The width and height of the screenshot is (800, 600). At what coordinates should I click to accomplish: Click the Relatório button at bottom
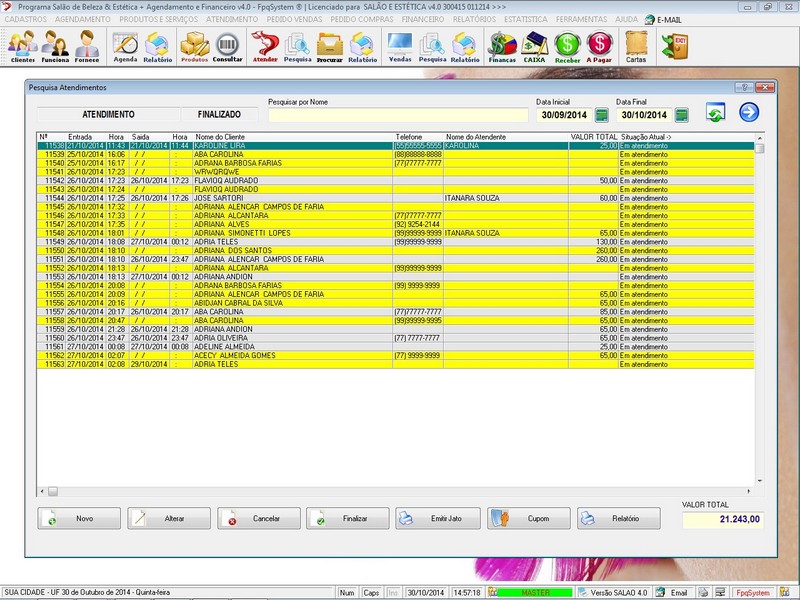(619, 518)
